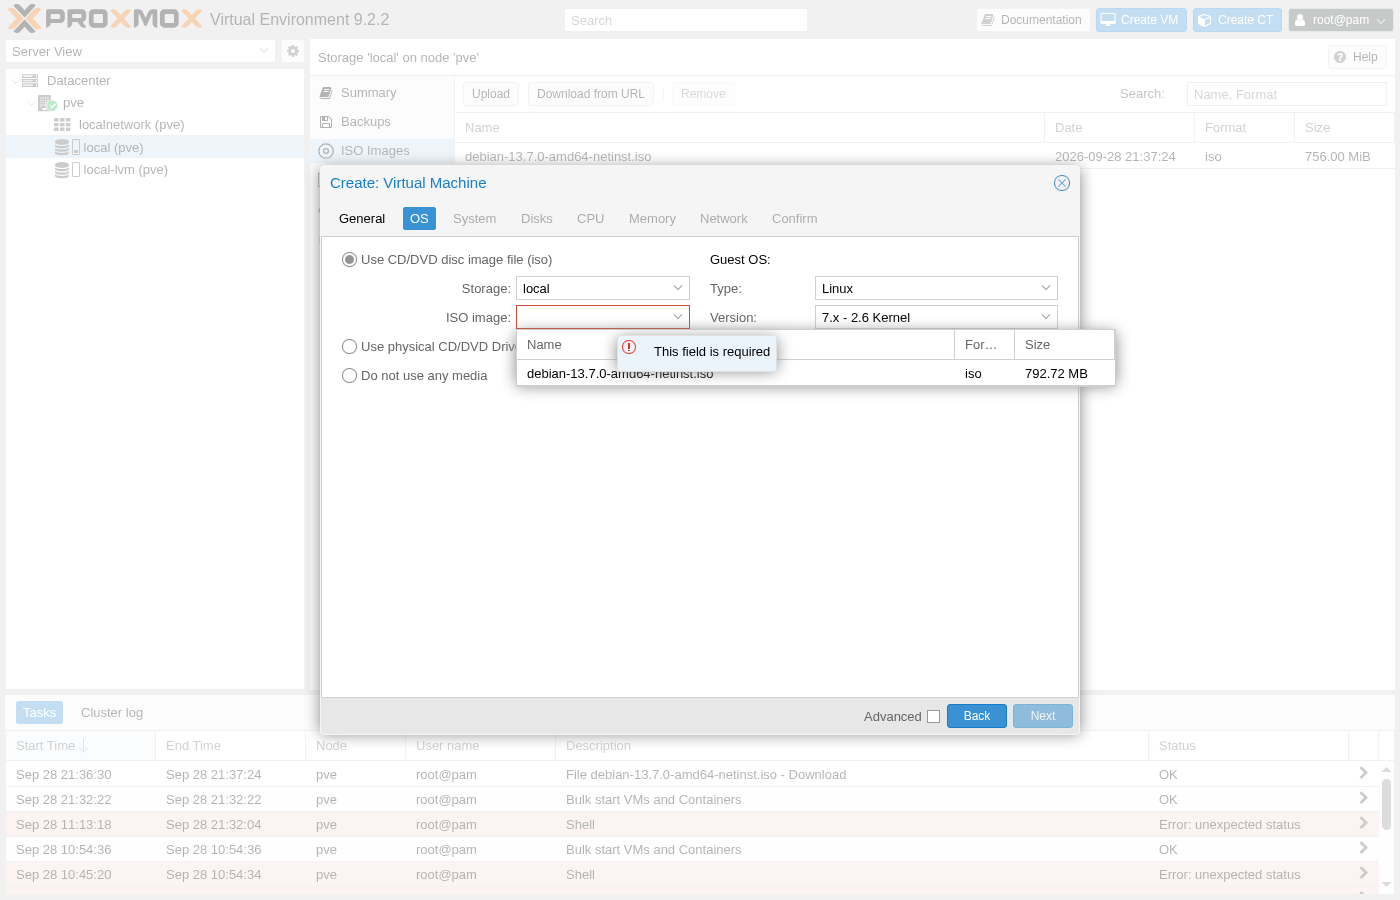
Task: Click the Start Time sort arrow
Action: pos(84,746)
